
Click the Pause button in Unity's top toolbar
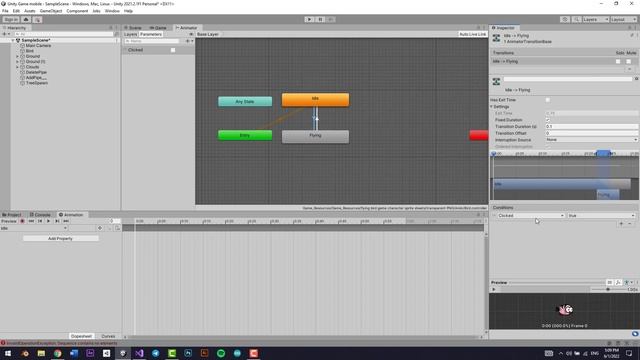click(320, 19)
